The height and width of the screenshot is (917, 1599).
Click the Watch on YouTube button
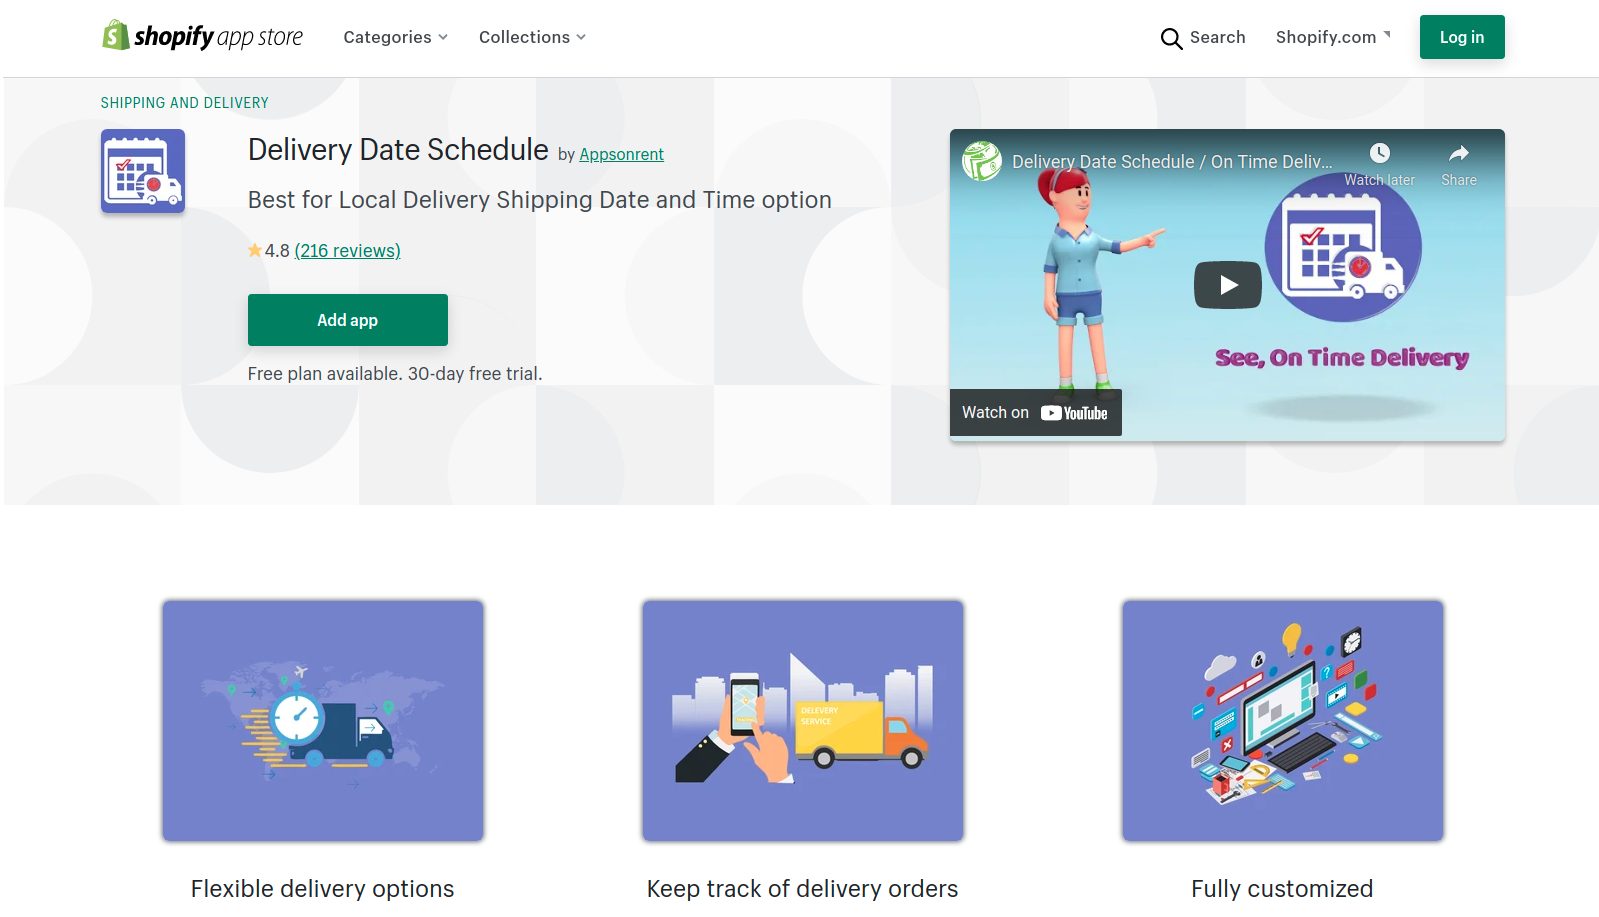pos(1035,413)
